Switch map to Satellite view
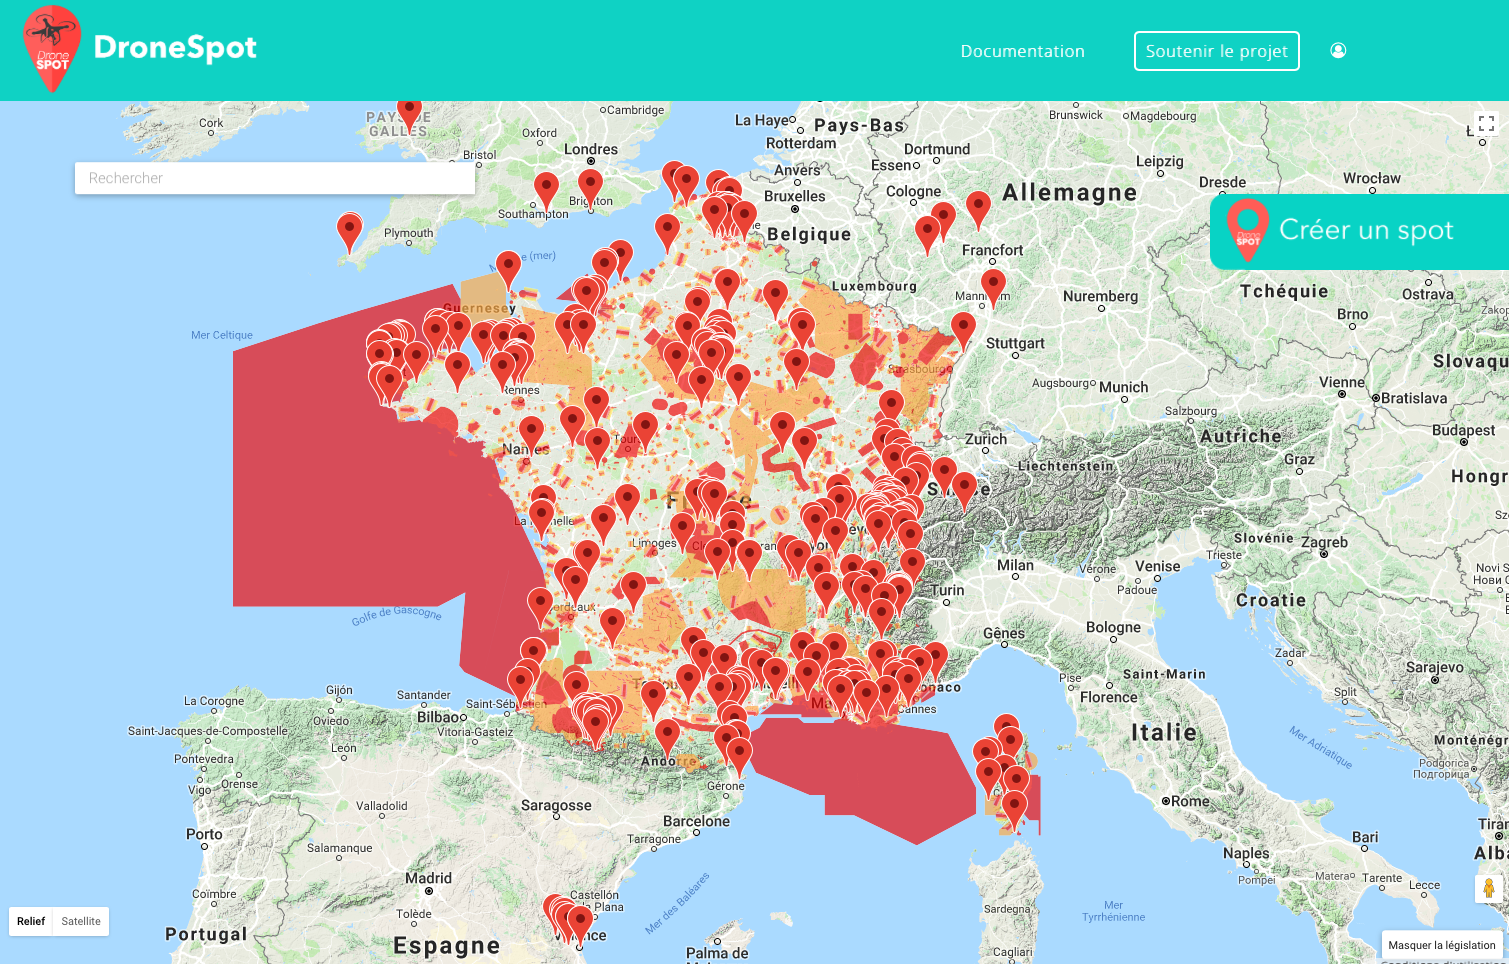 tap(81, 921)
